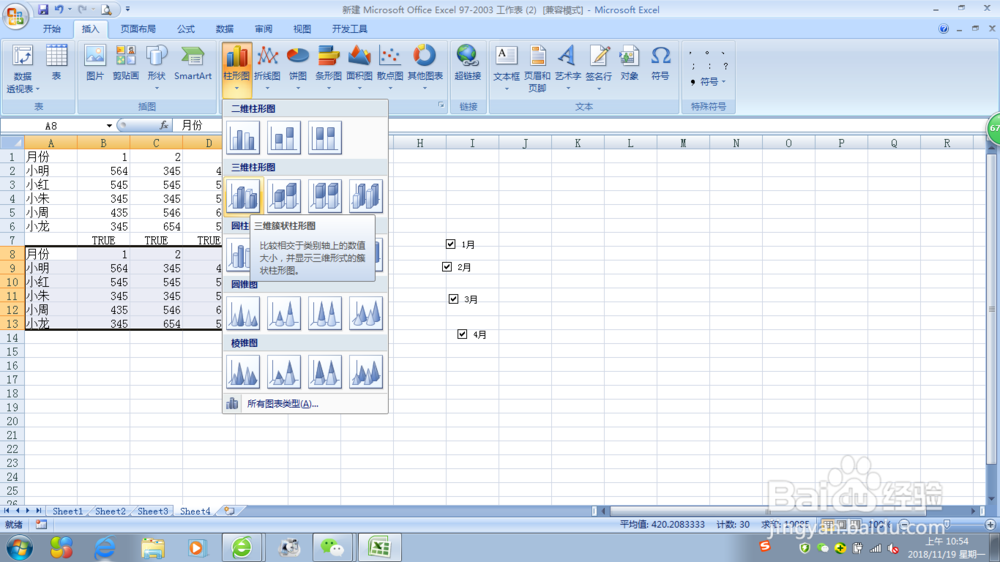
Task: Insert a 表 table
Action: (56, 63)
